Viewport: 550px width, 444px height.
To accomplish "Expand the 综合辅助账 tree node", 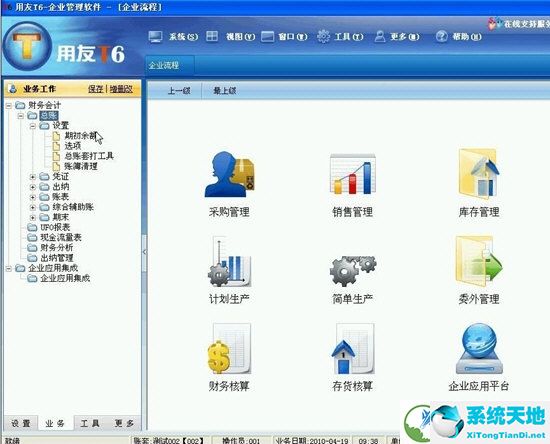I will coord(33,207).
